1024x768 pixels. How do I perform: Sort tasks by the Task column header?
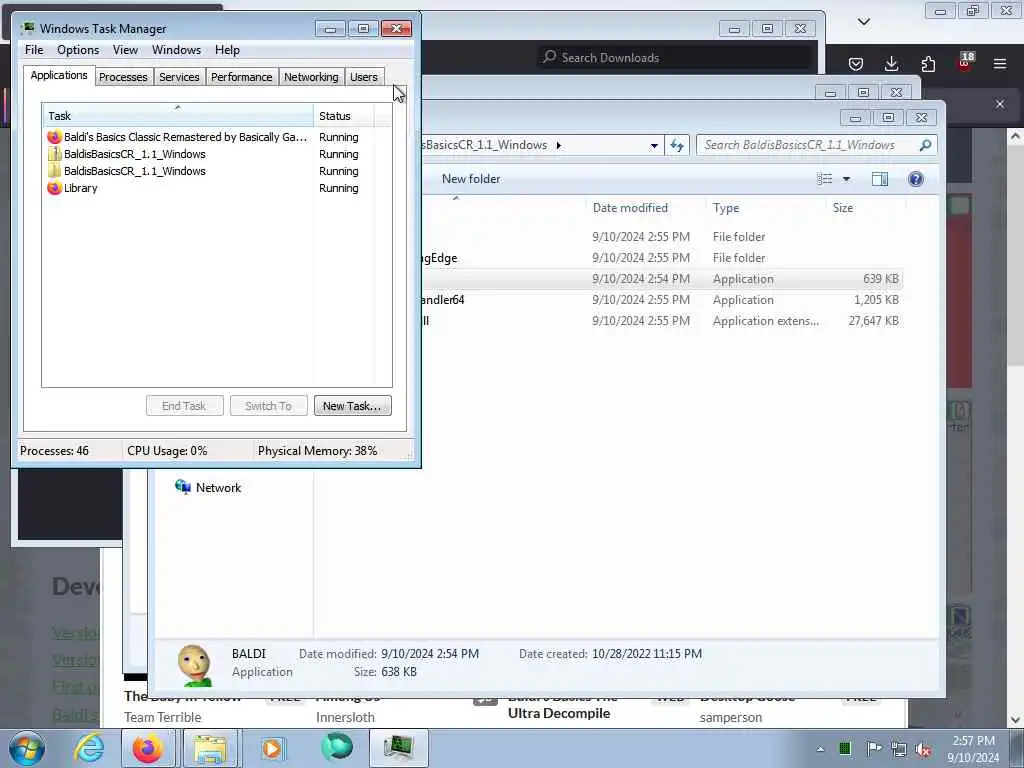pyautogui.click(x=177, y=116)
